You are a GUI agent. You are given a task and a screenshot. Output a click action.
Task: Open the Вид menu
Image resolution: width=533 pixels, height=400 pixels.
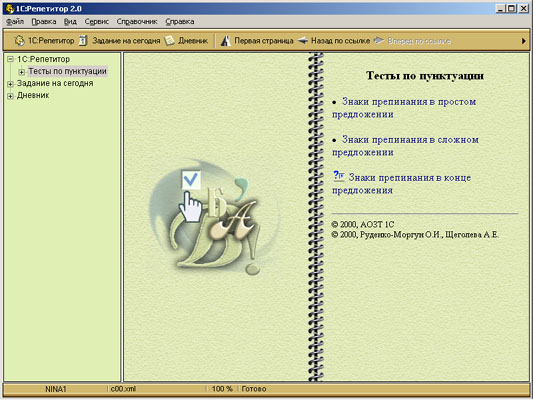[70, 21]
